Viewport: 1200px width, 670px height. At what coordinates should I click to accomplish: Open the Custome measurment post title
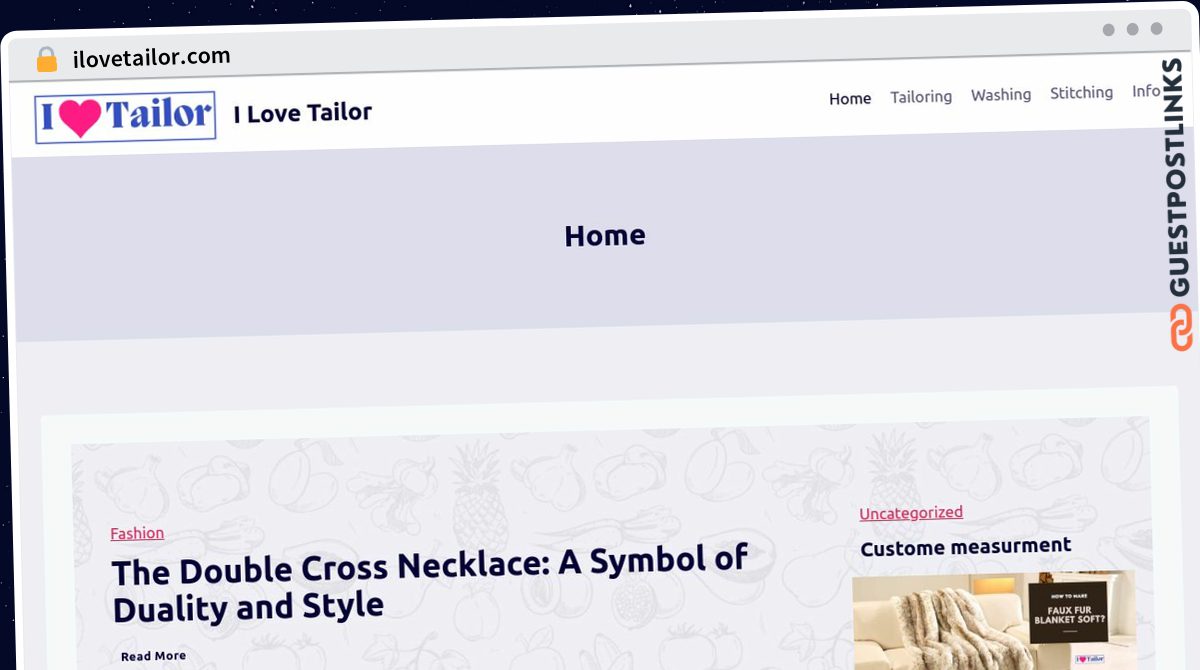[x=966, y=546]
